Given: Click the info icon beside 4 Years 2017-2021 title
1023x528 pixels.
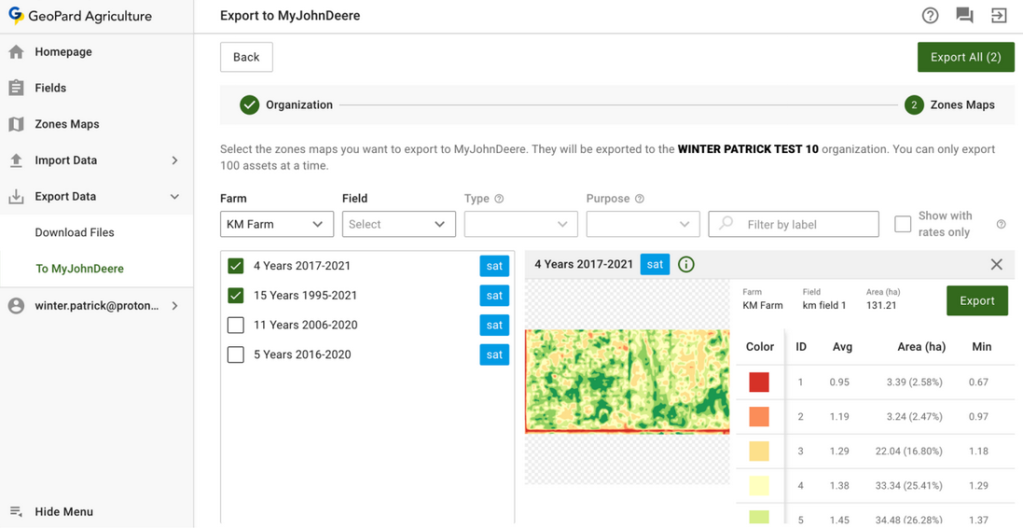Looking at the screenshot, I should click(x=686, y=265).
